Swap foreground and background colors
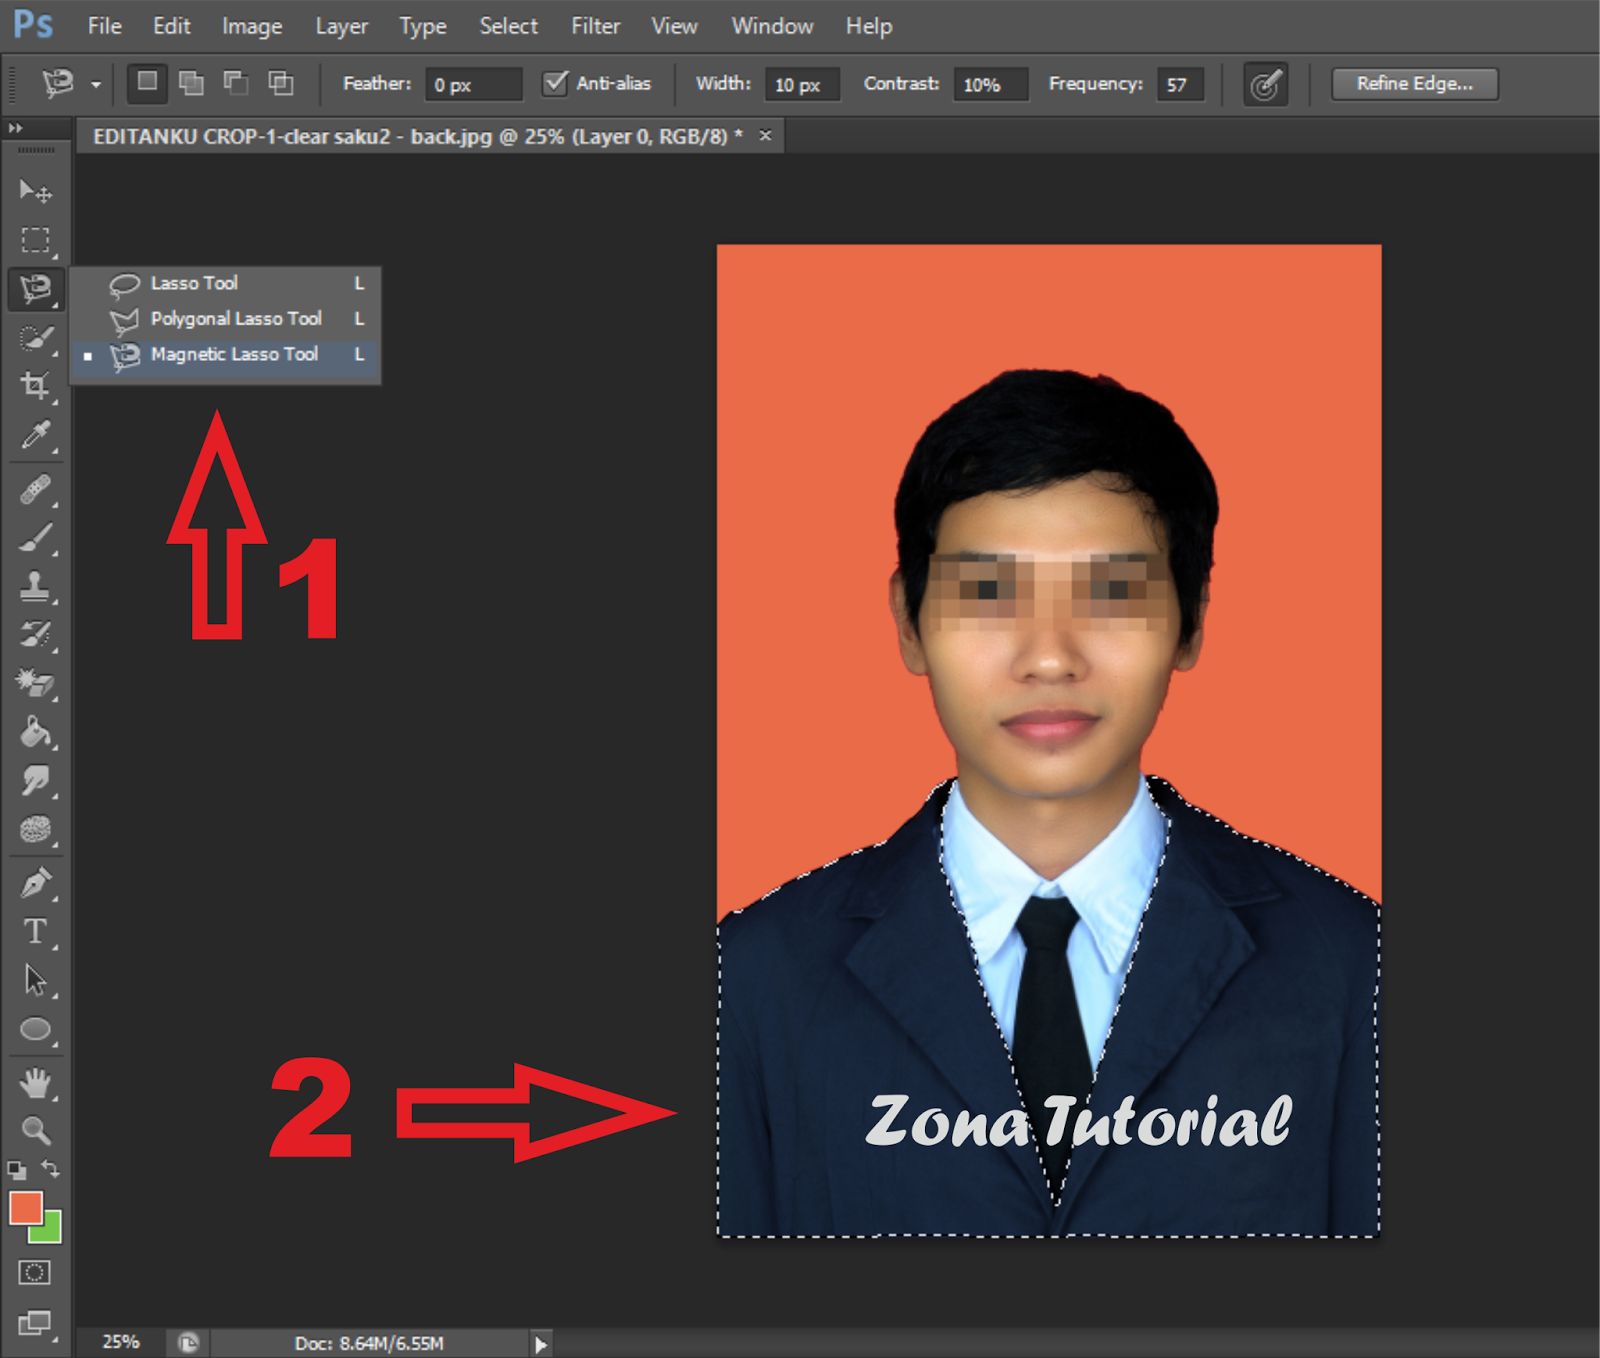 [51, 1168]
